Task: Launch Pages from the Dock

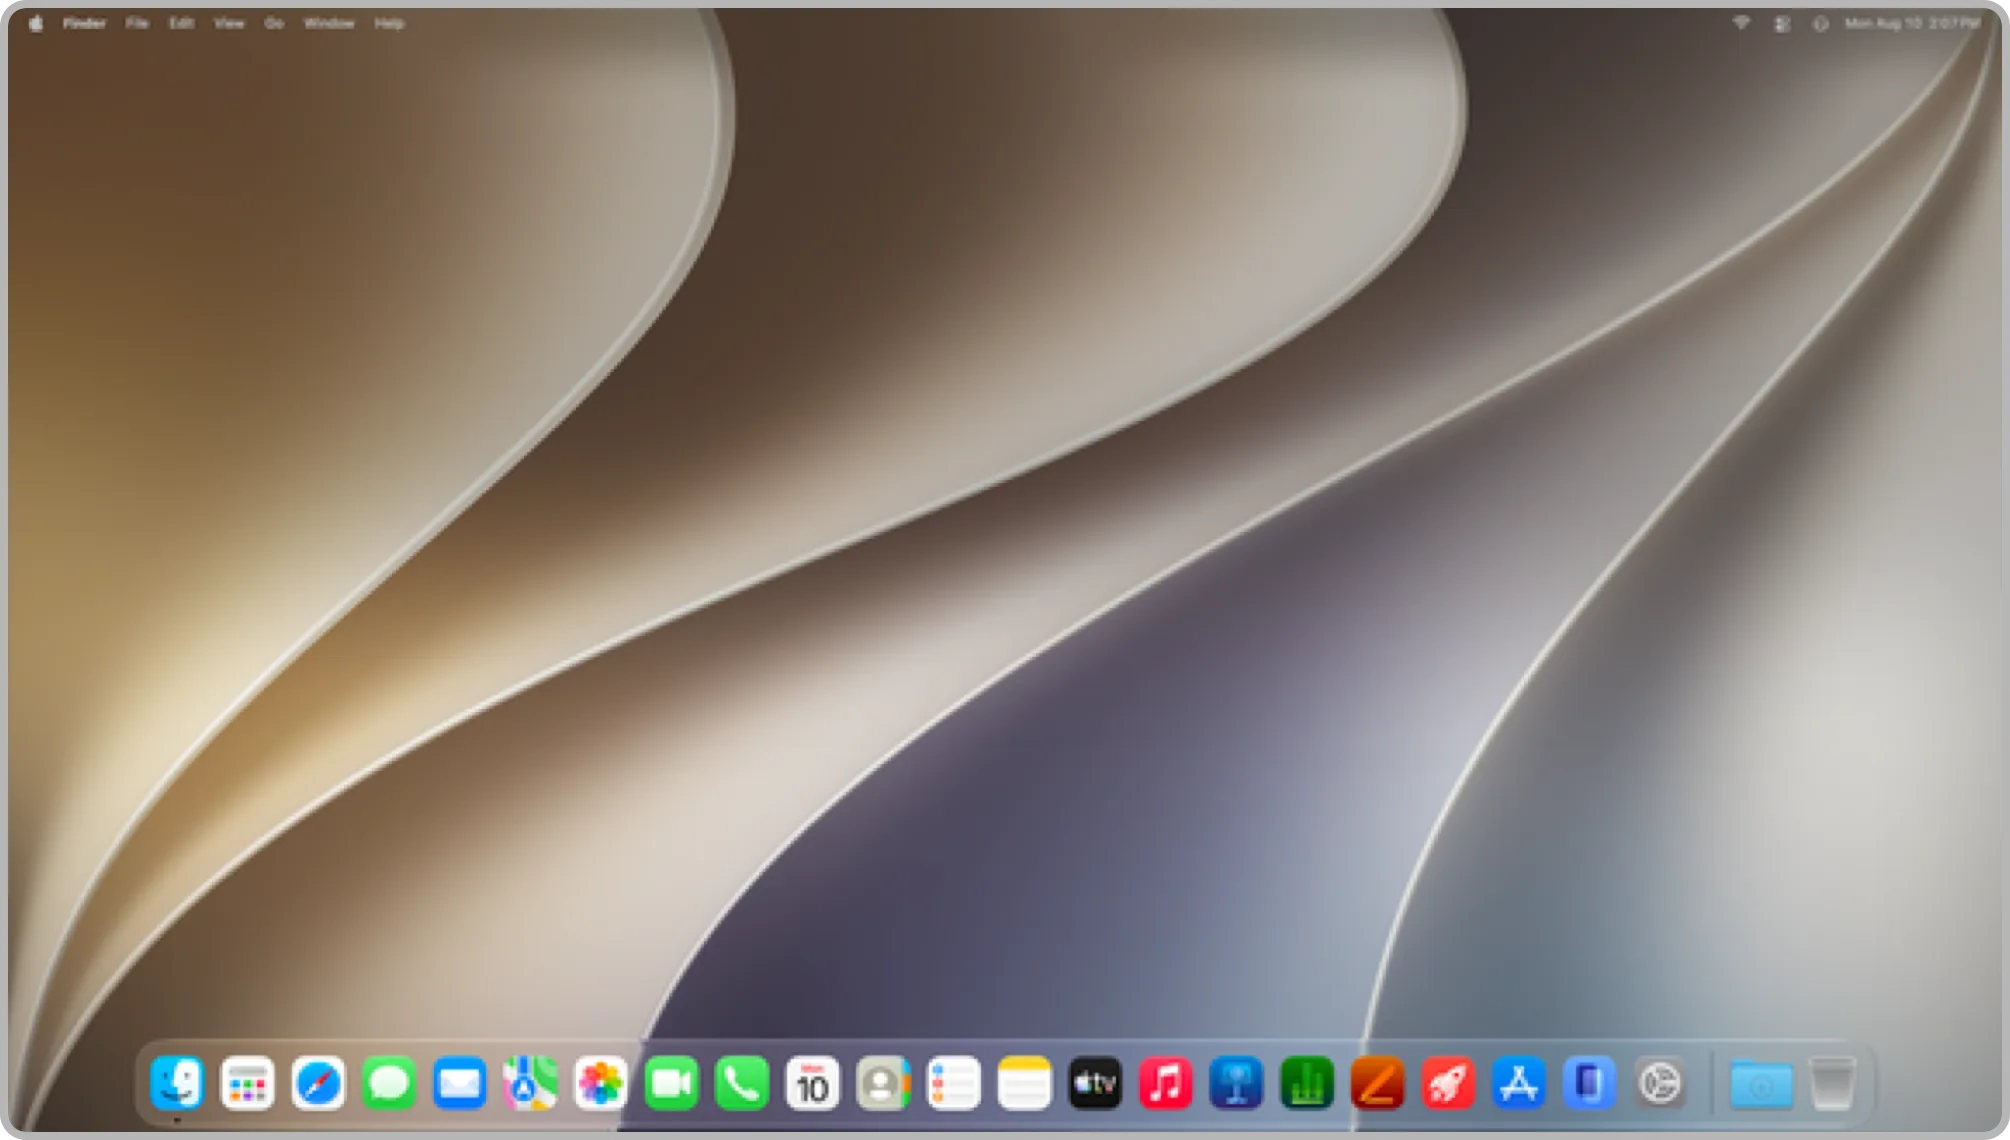Action: pos(1378,1083)
